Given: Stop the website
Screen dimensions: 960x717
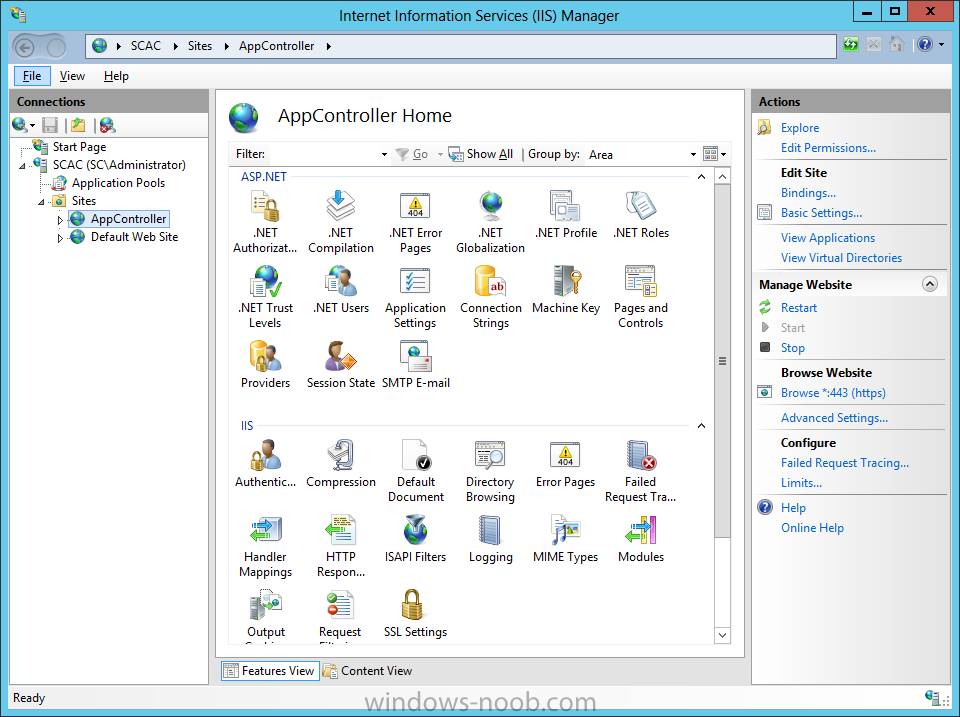Looking at the screenshot, I should 792,348.
